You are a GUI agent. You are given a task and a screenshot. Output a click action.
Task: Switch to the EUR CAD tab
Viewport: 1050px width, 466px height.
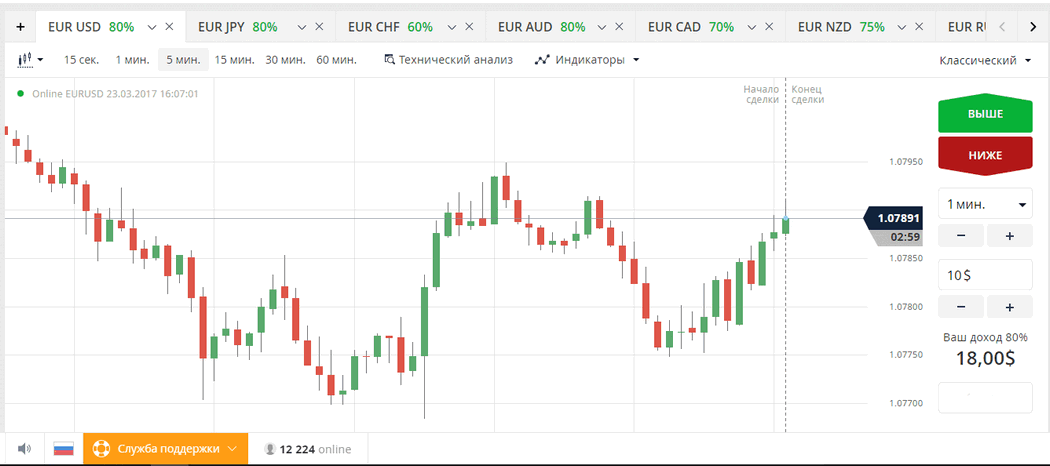[690, 27]
